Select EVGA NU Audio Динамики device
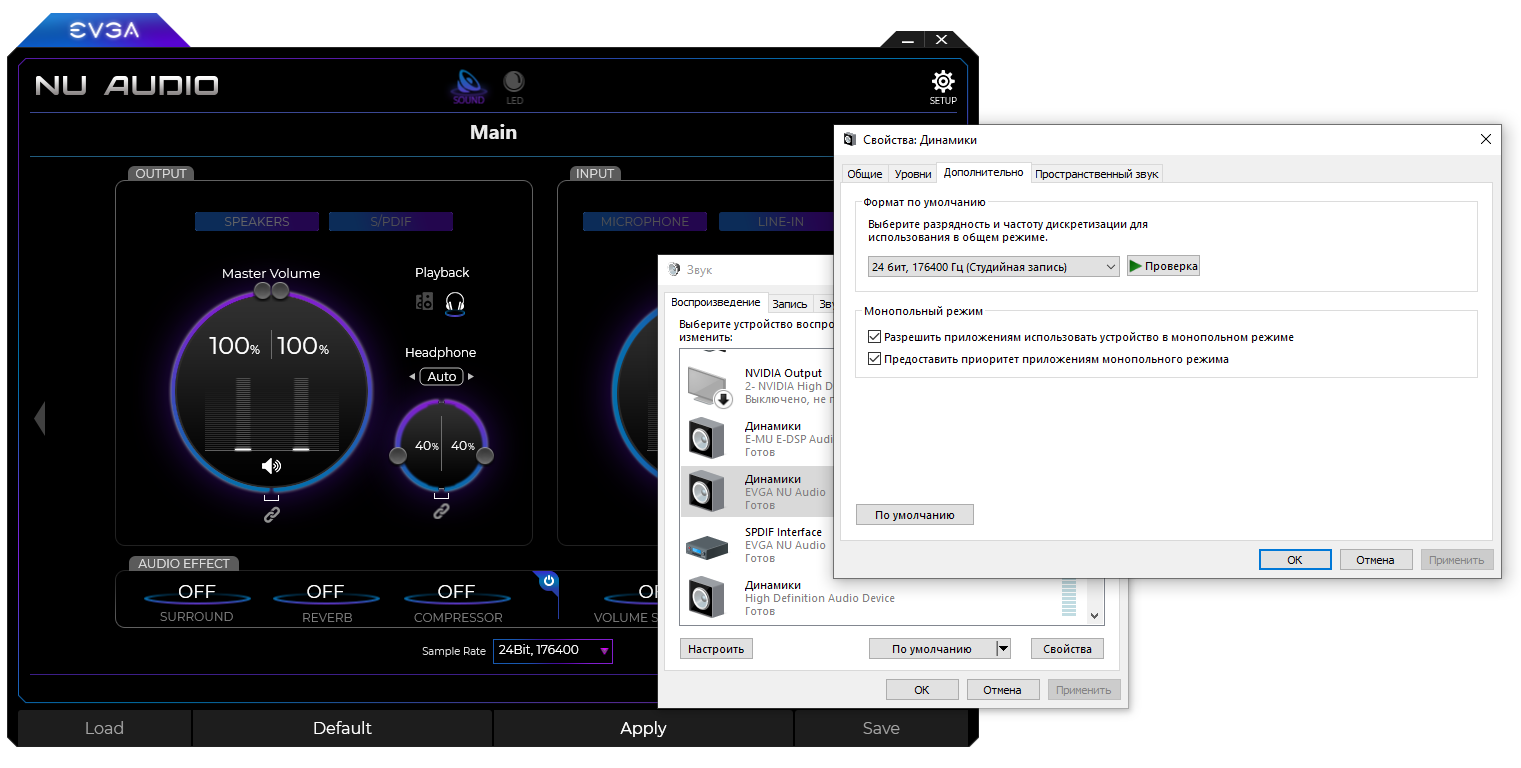1521x768 pixels. point(756,492)
